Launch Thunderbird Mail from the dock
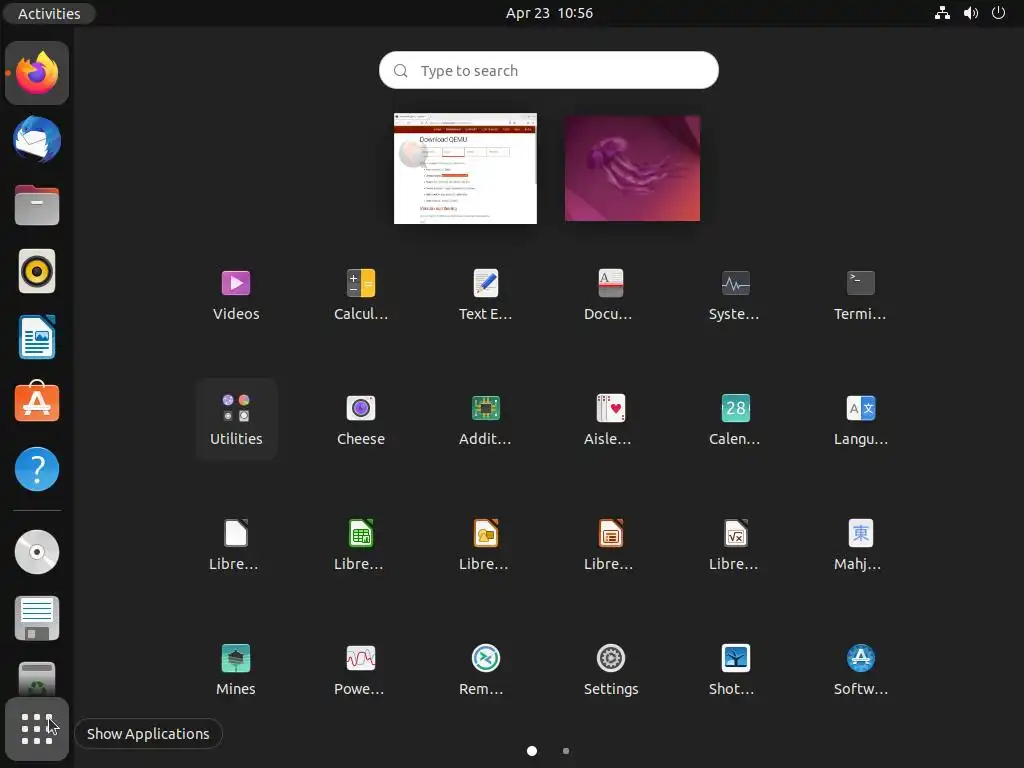The width and height of the screenshot is (1024, 768). pyautogui.click(x=37, y=139)
